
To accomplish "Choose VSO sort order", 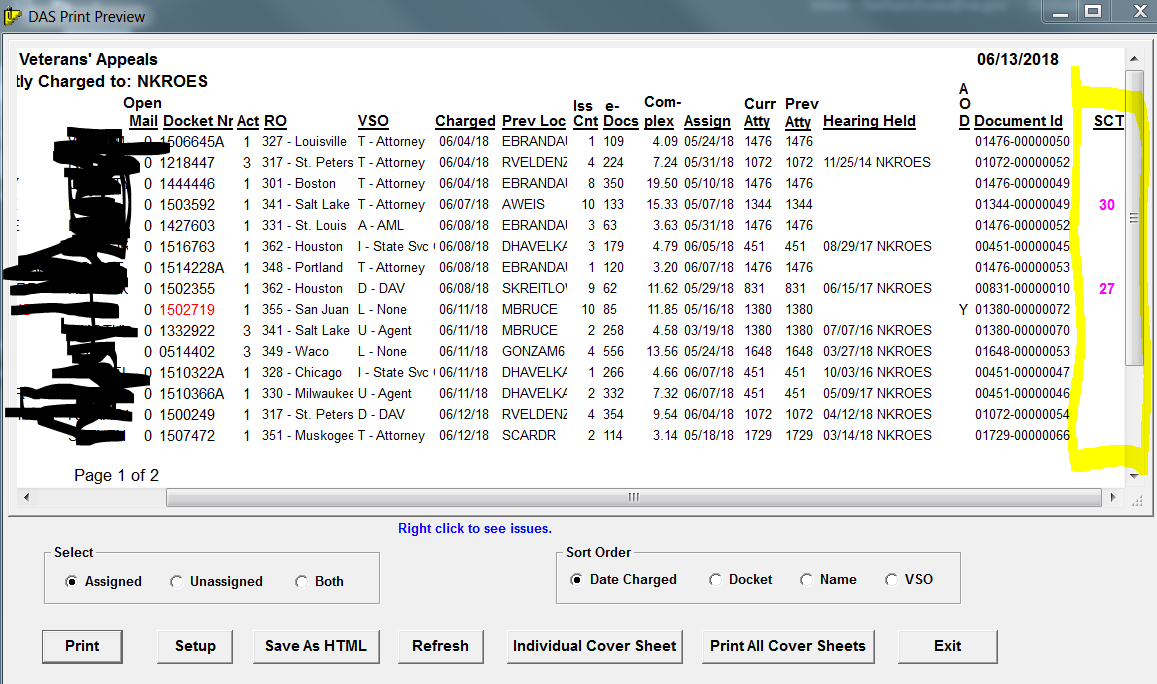I will pyautogui.click(x=891, y=579).
